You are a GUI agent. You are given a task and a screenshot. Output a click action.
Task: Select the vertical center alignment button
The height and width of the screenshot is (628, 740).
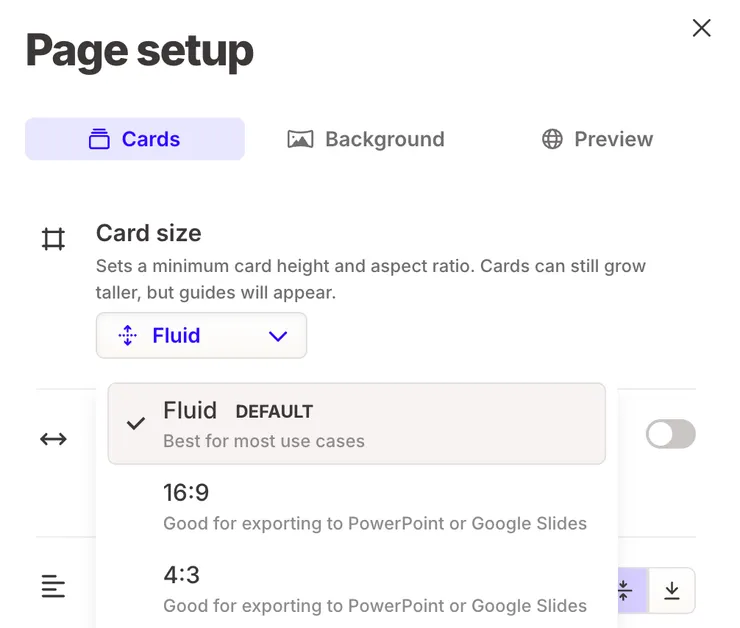tap(627, 590)
